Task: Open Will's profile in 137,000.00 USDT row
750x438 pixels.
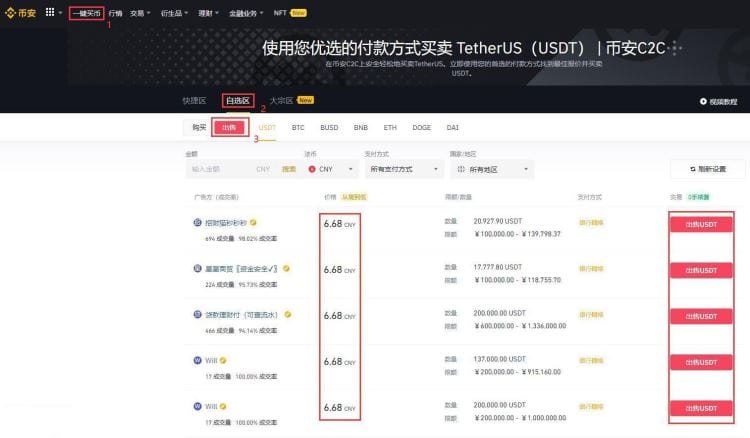Action: tap(211, 361)
